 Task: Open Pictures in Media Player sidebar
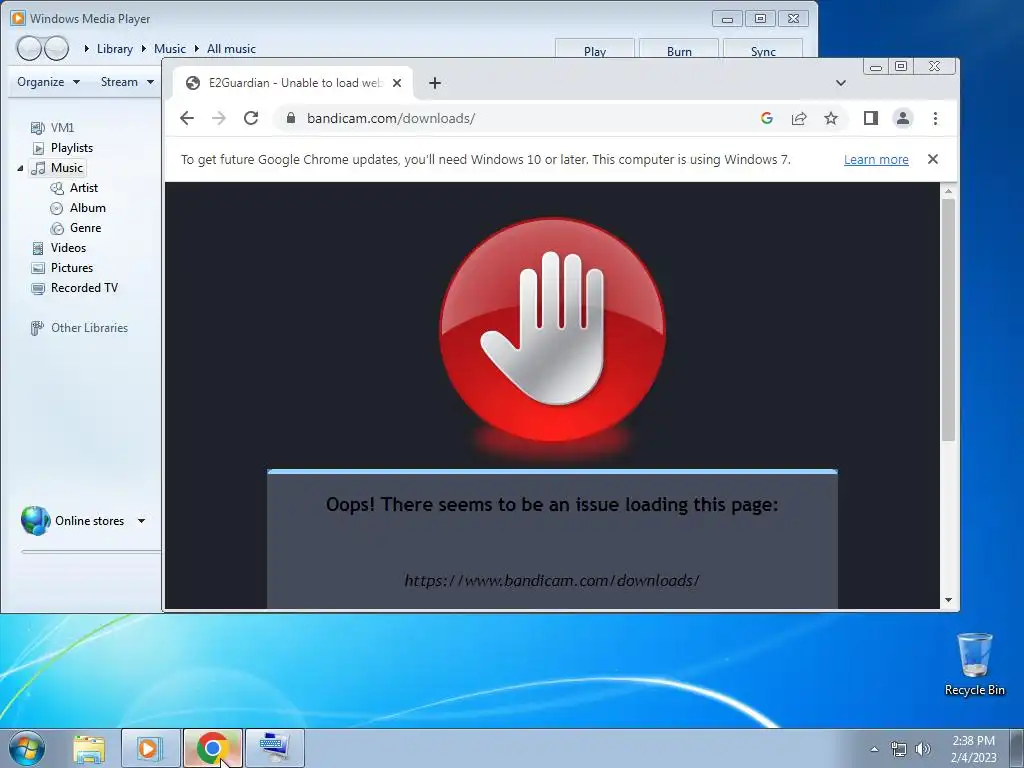pyautogui.click(x=62, y=268)
